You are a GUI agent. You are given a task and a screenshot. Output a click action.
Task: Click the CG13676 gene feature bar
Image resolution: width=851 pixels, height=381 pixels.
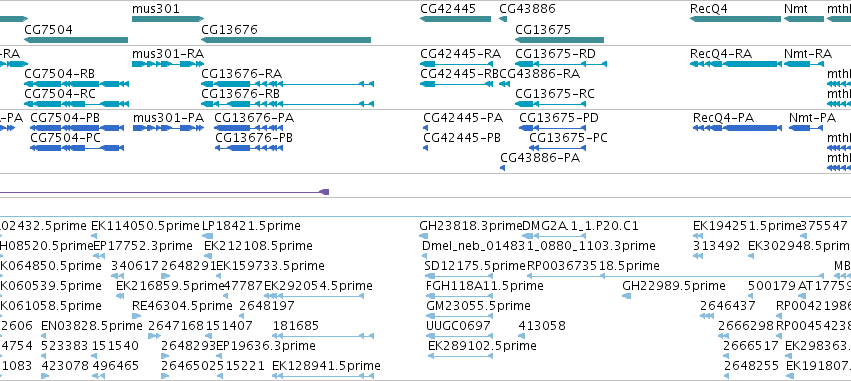(286, 40)
